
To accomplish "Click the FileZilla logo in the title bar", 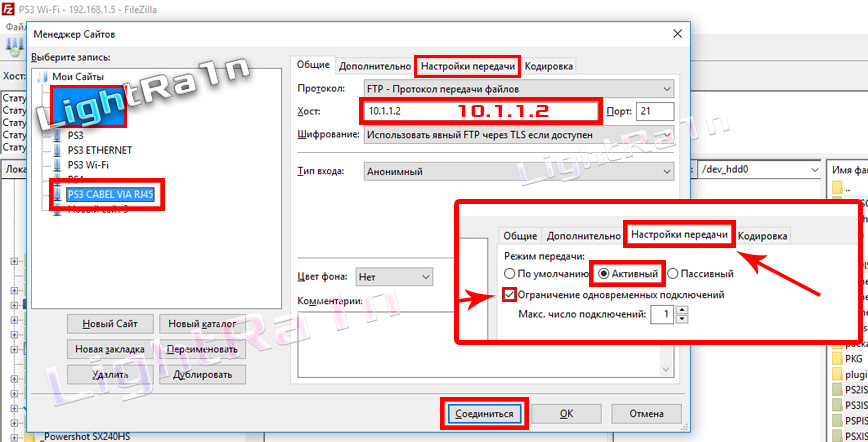I will 8,8.
